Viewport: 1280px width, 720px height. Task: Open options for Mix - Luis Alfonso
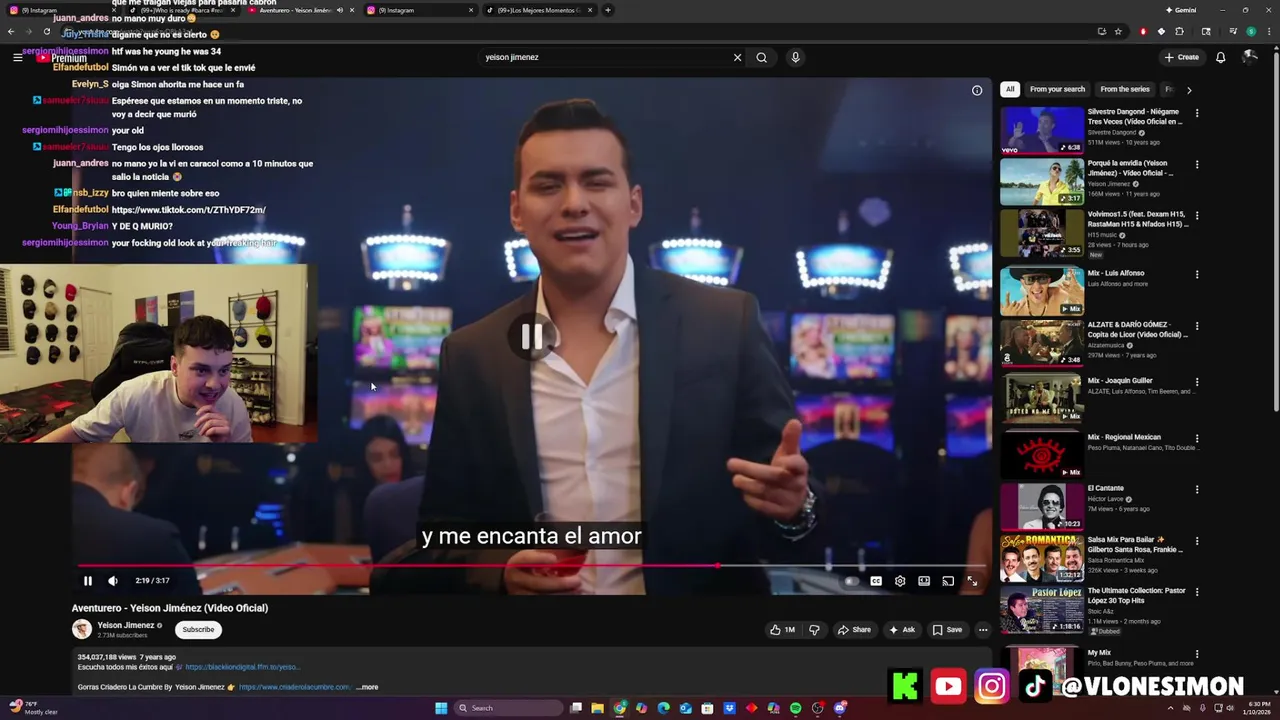[1197, 274]
